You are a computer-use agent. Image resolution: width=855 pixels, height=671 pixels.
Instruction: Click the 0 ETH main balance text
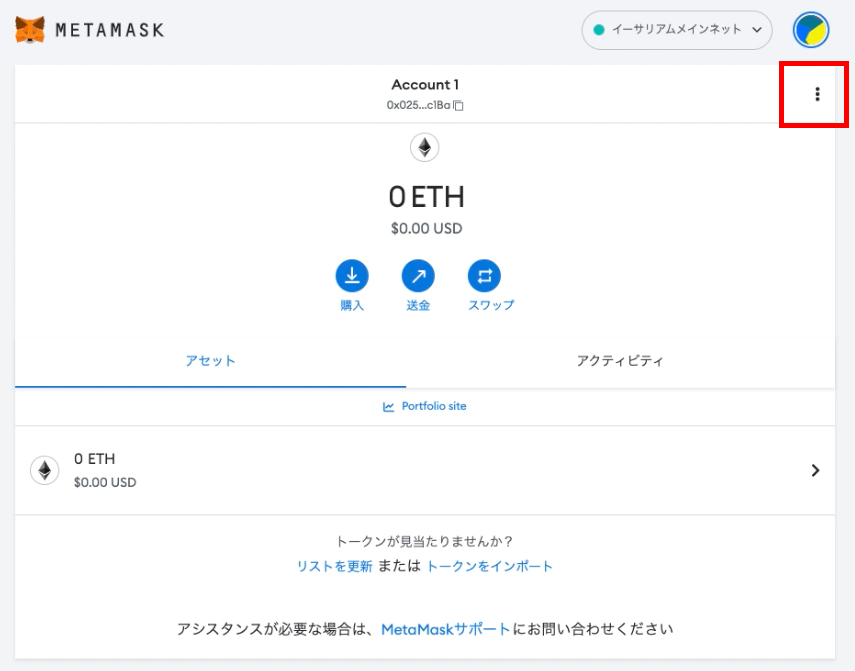(x=426, y=197)
